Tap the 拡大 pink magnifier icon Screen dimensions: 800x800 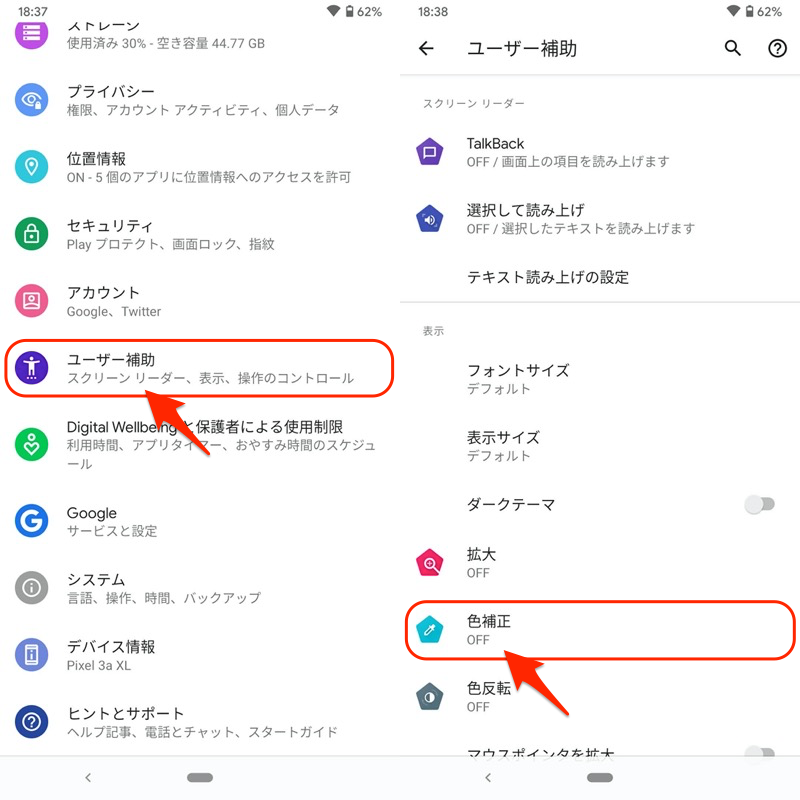(430, 563)
